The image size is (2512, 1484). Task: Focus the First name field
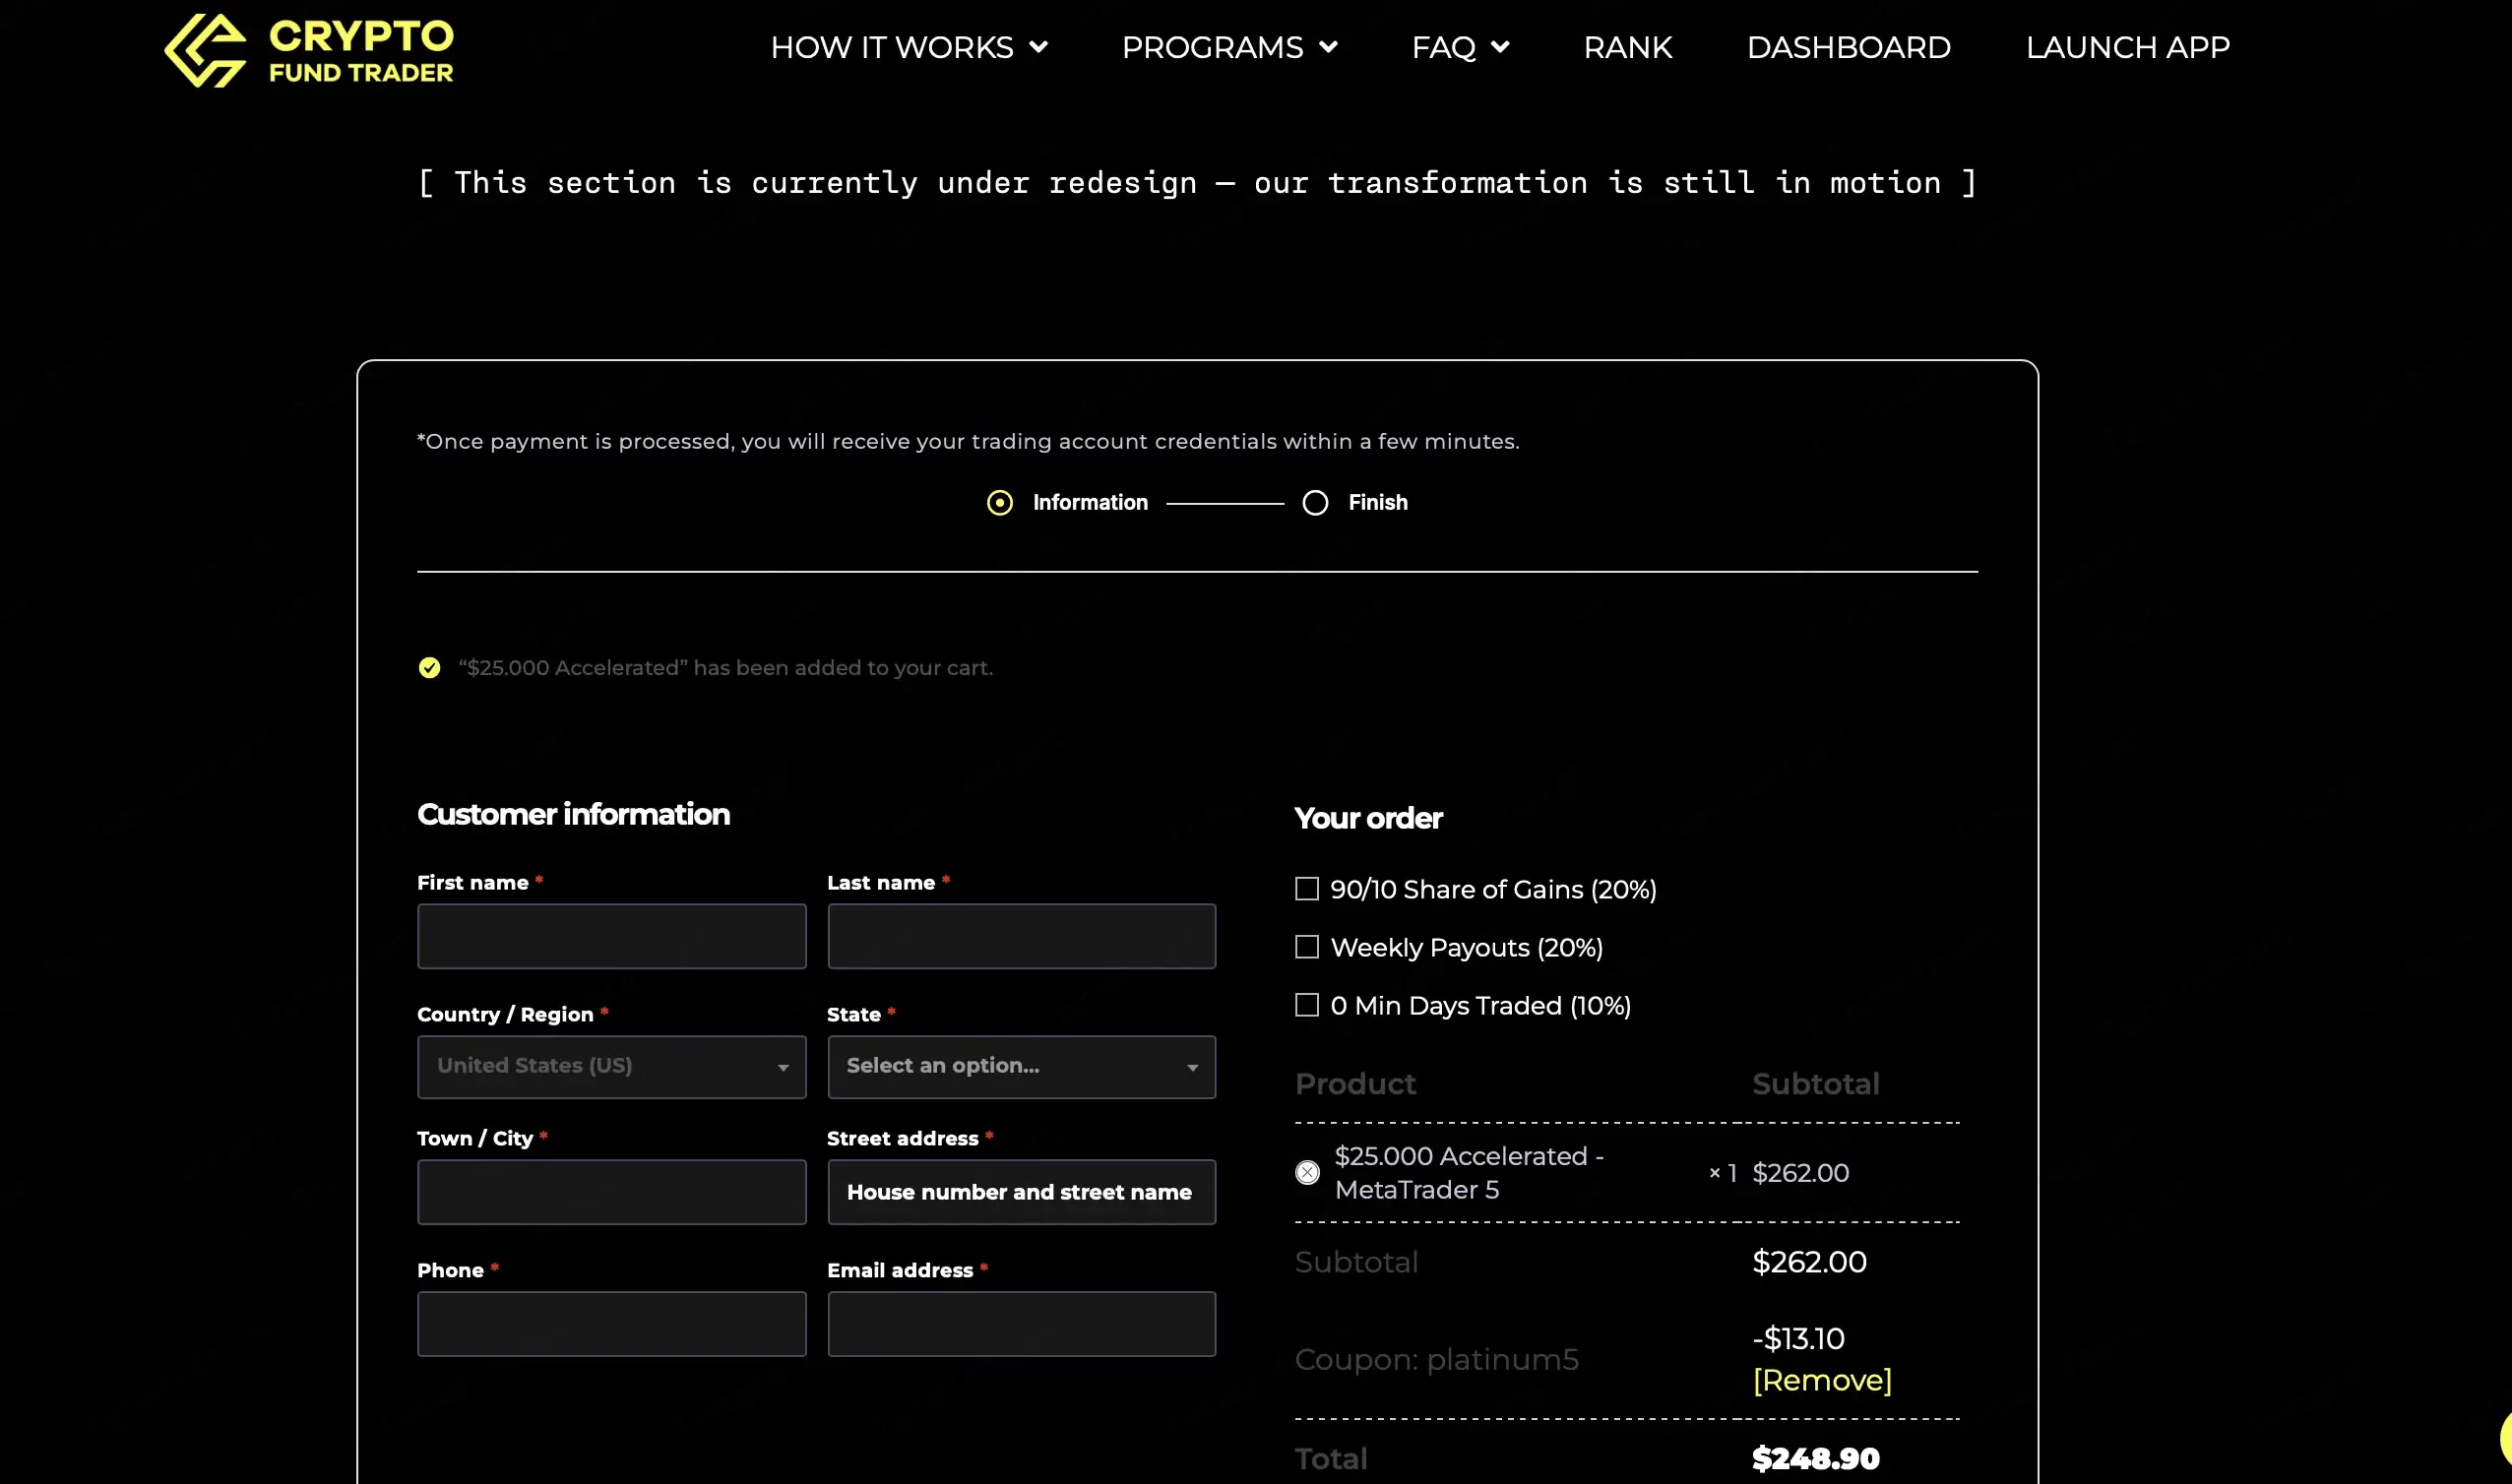tap(612, 936)
